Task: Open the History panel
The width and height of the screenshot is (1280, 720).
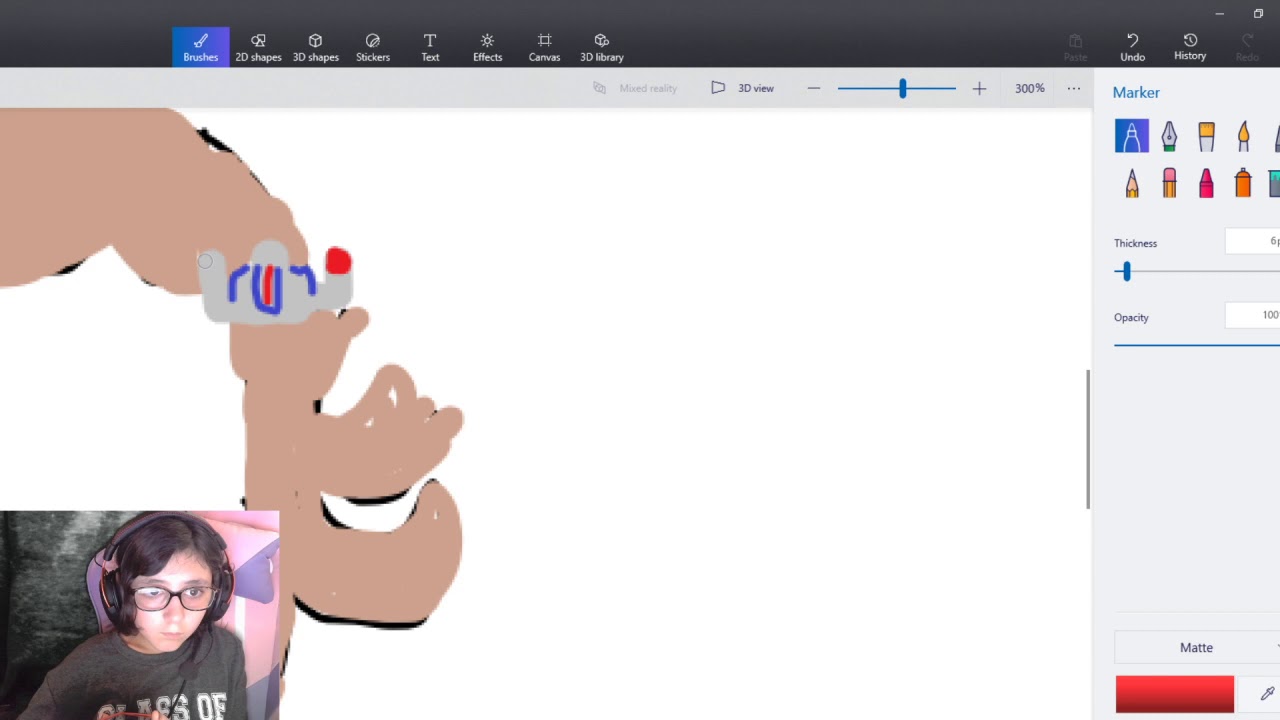Action: tap(1190, 47)
